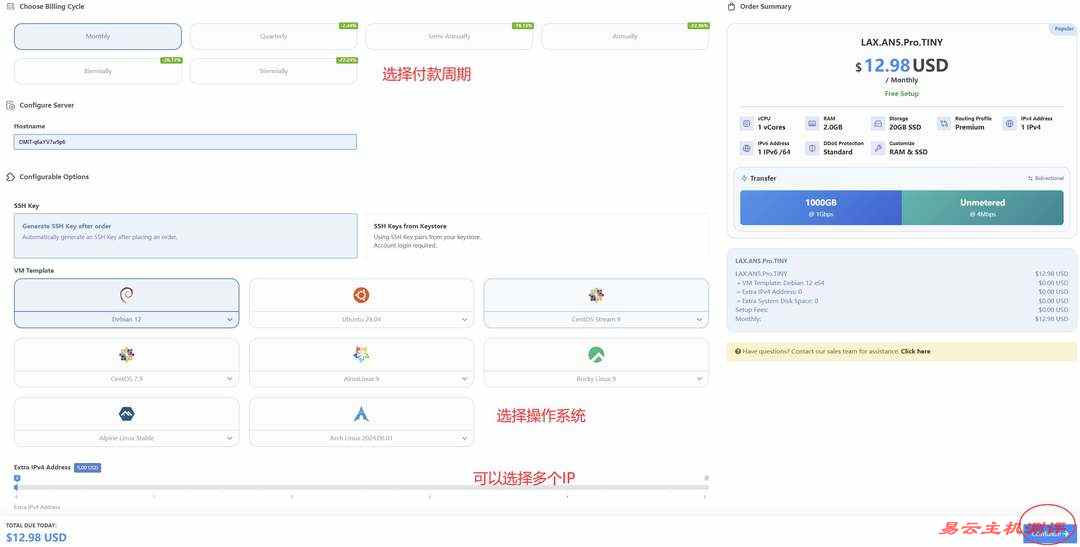Click the 'VM Template: Debian 12 x64' line
This screenshot has height=547, width=1080.
tap(780, 282)
